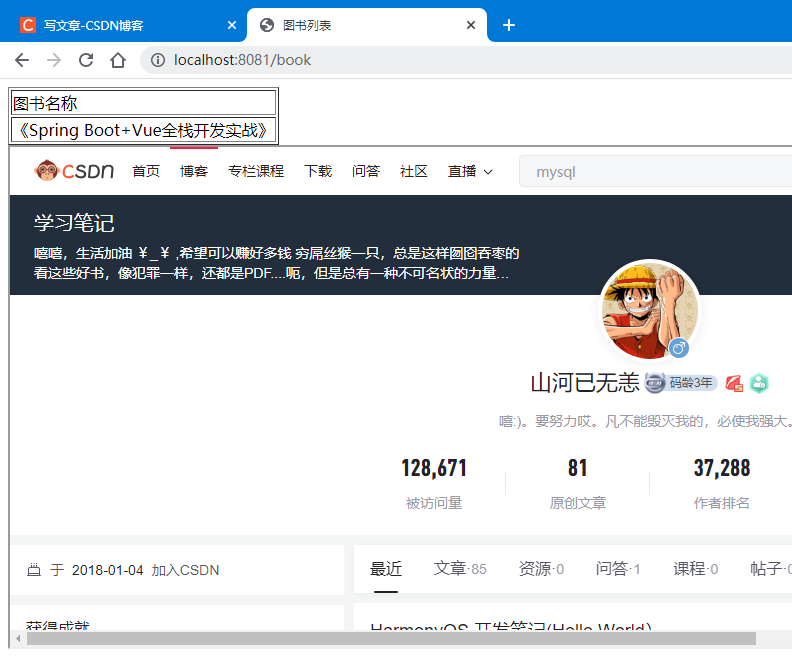The height and width of the screenshot is (663, 792).
Task: Click the 图书名称 table header cell
Action: coord(143,103)
